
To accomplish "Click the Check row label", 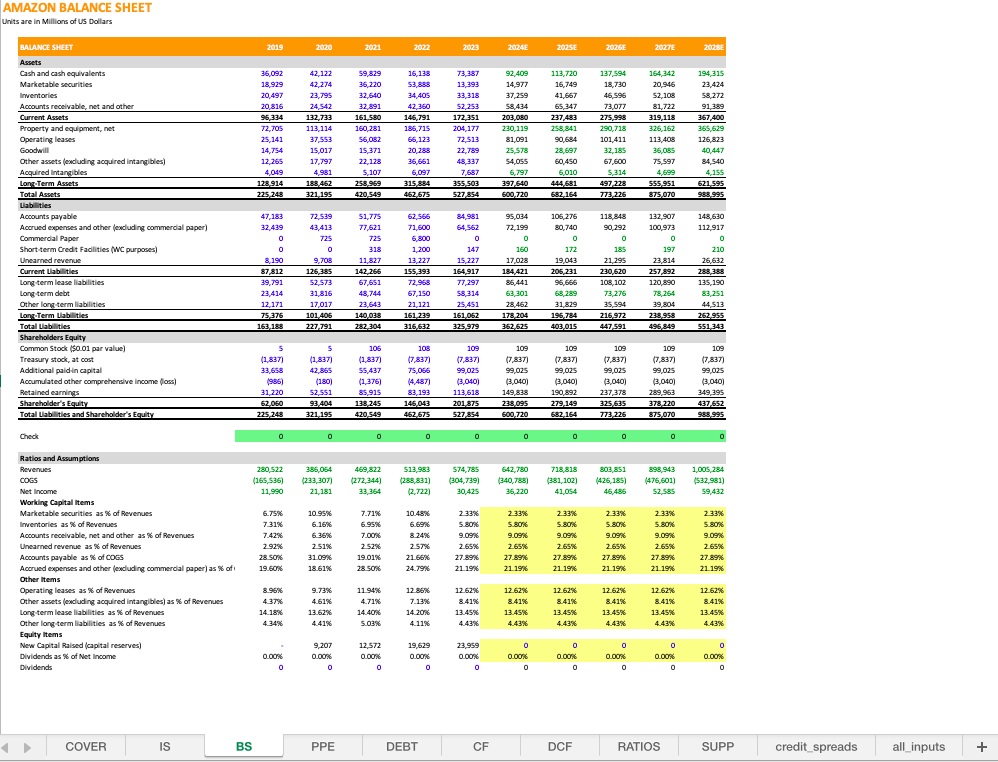I will coord(29,437).
